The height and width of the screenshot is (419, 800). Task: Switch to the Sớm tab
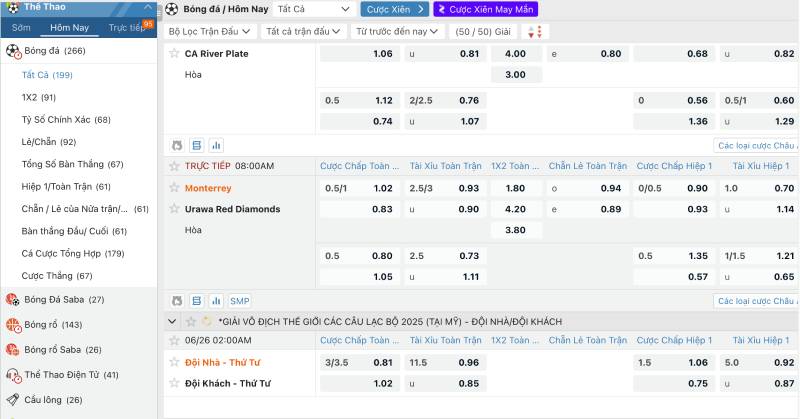pyautogui.click(x=21, y=28)
